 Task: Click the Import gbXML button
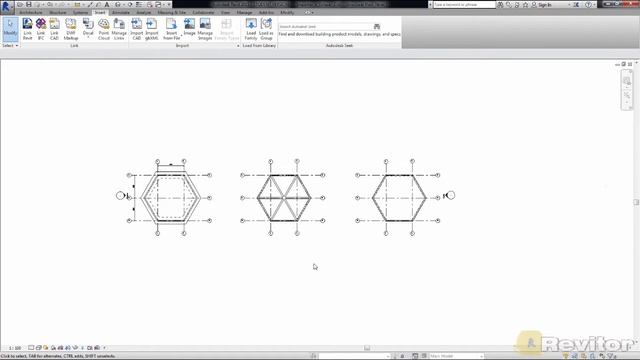(x=152, y=29)
